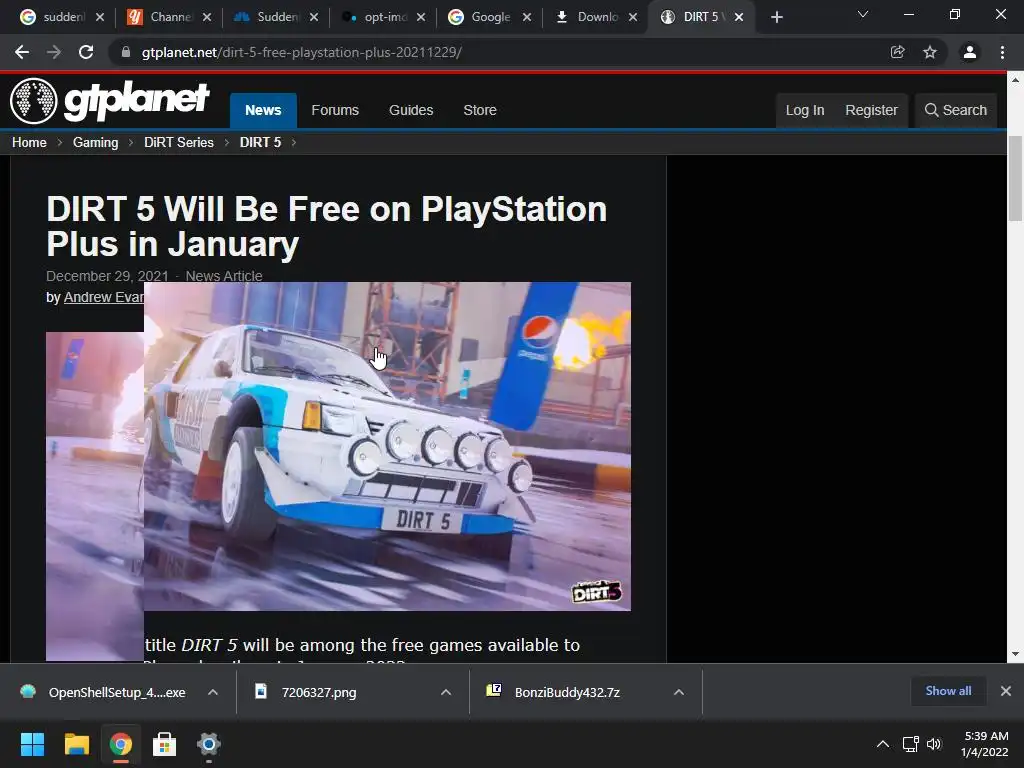The height and width of the screenshot is (768, 1024).
Task: Close the 'opt-img' tab
Action: (421, 18)
